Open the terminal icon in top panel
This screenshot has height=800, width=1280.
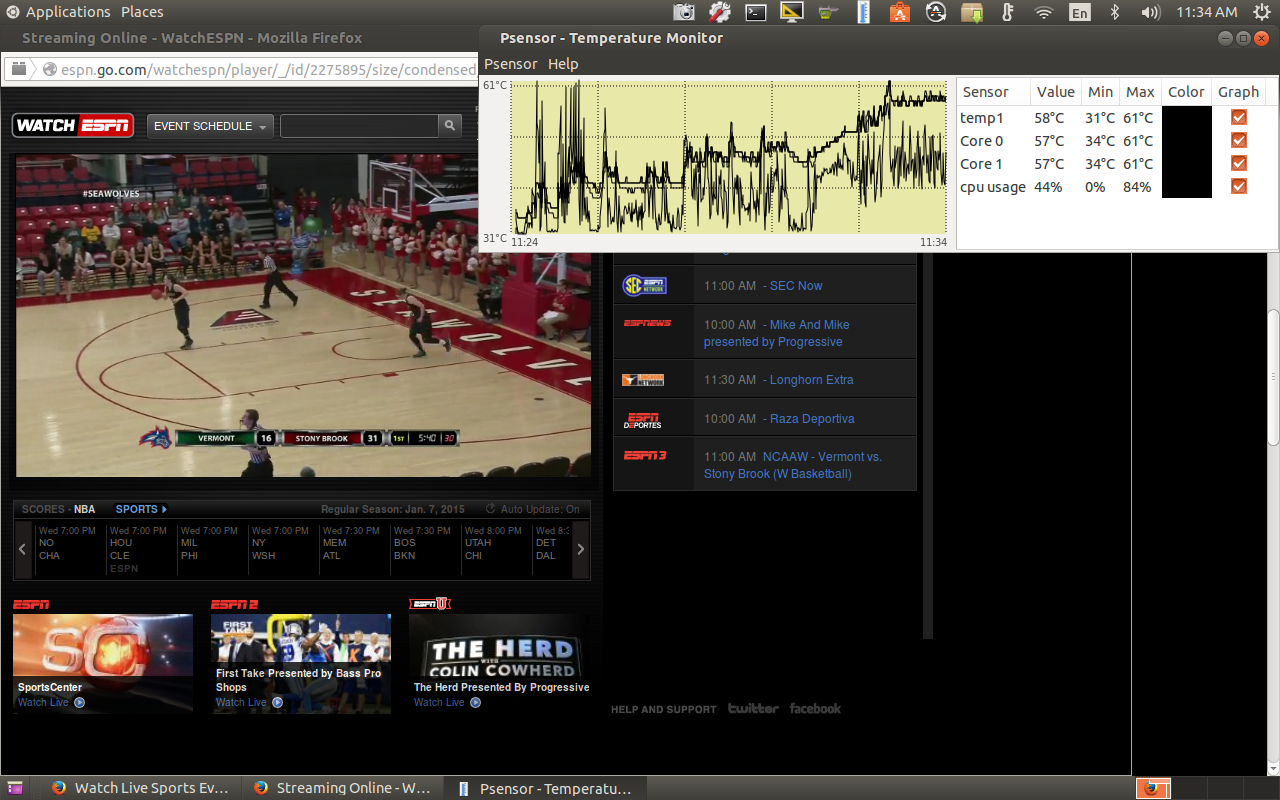click(x=756, y=12)
